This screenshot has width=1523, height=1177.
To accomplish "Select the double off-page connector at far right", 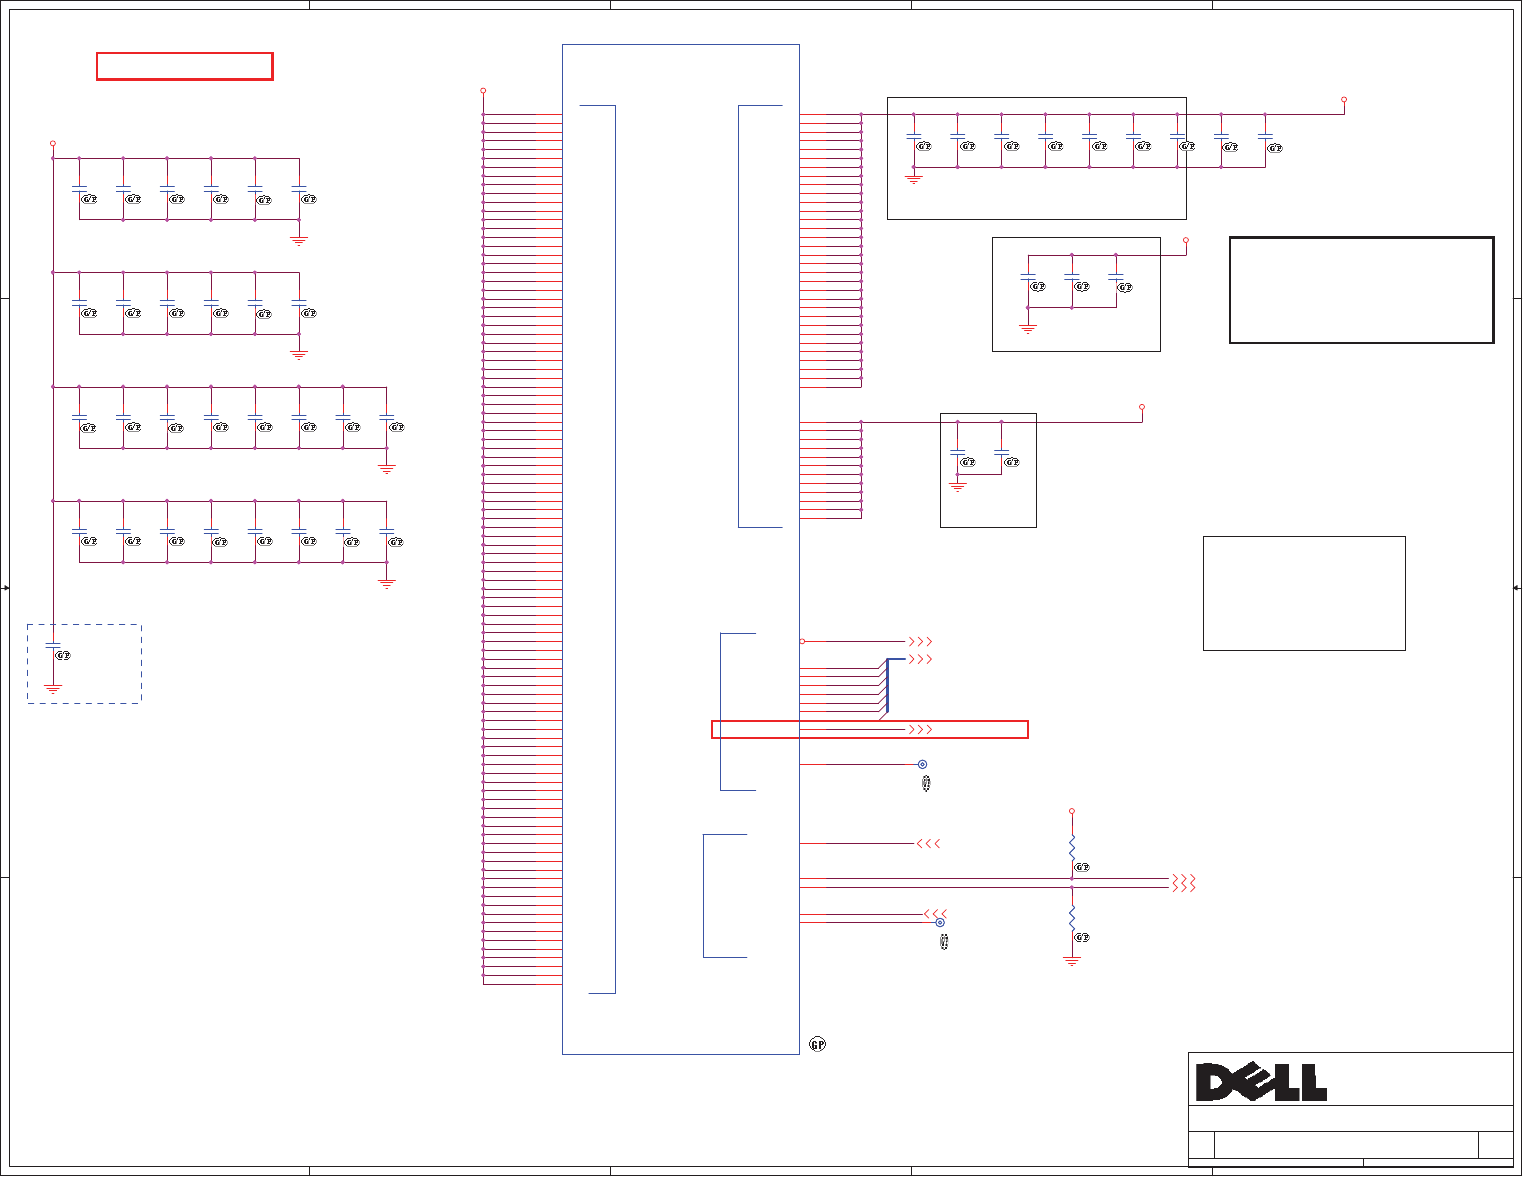I will tap(1182, 883).
